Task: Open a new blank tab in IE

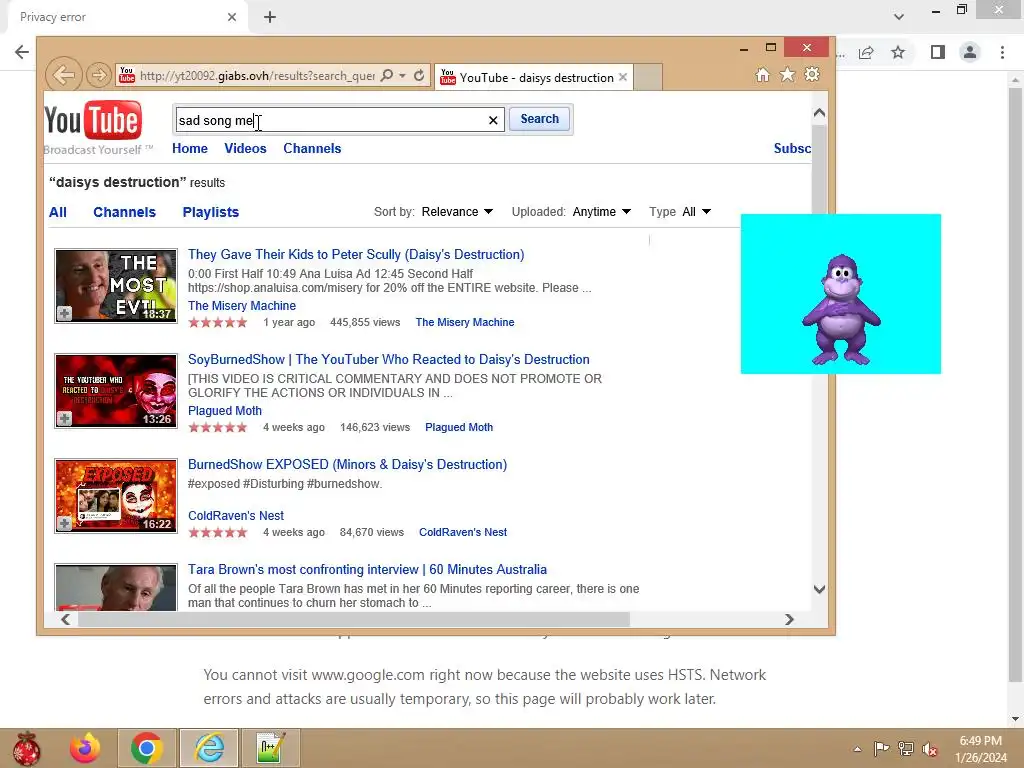Action: click(648, 77)
